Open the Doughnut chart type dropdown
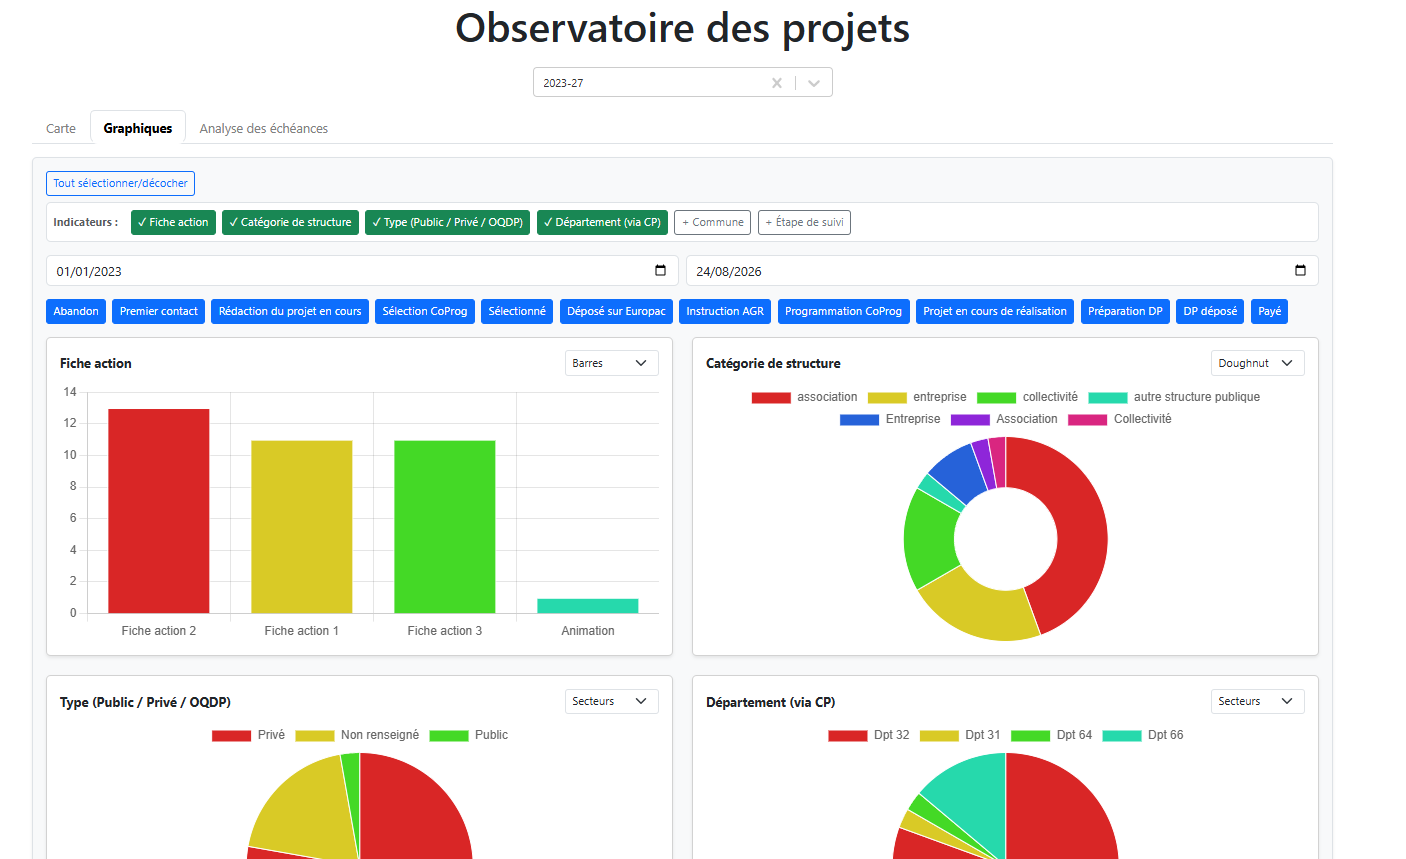The image size is (1406, 859). (x=1257, y=363)
